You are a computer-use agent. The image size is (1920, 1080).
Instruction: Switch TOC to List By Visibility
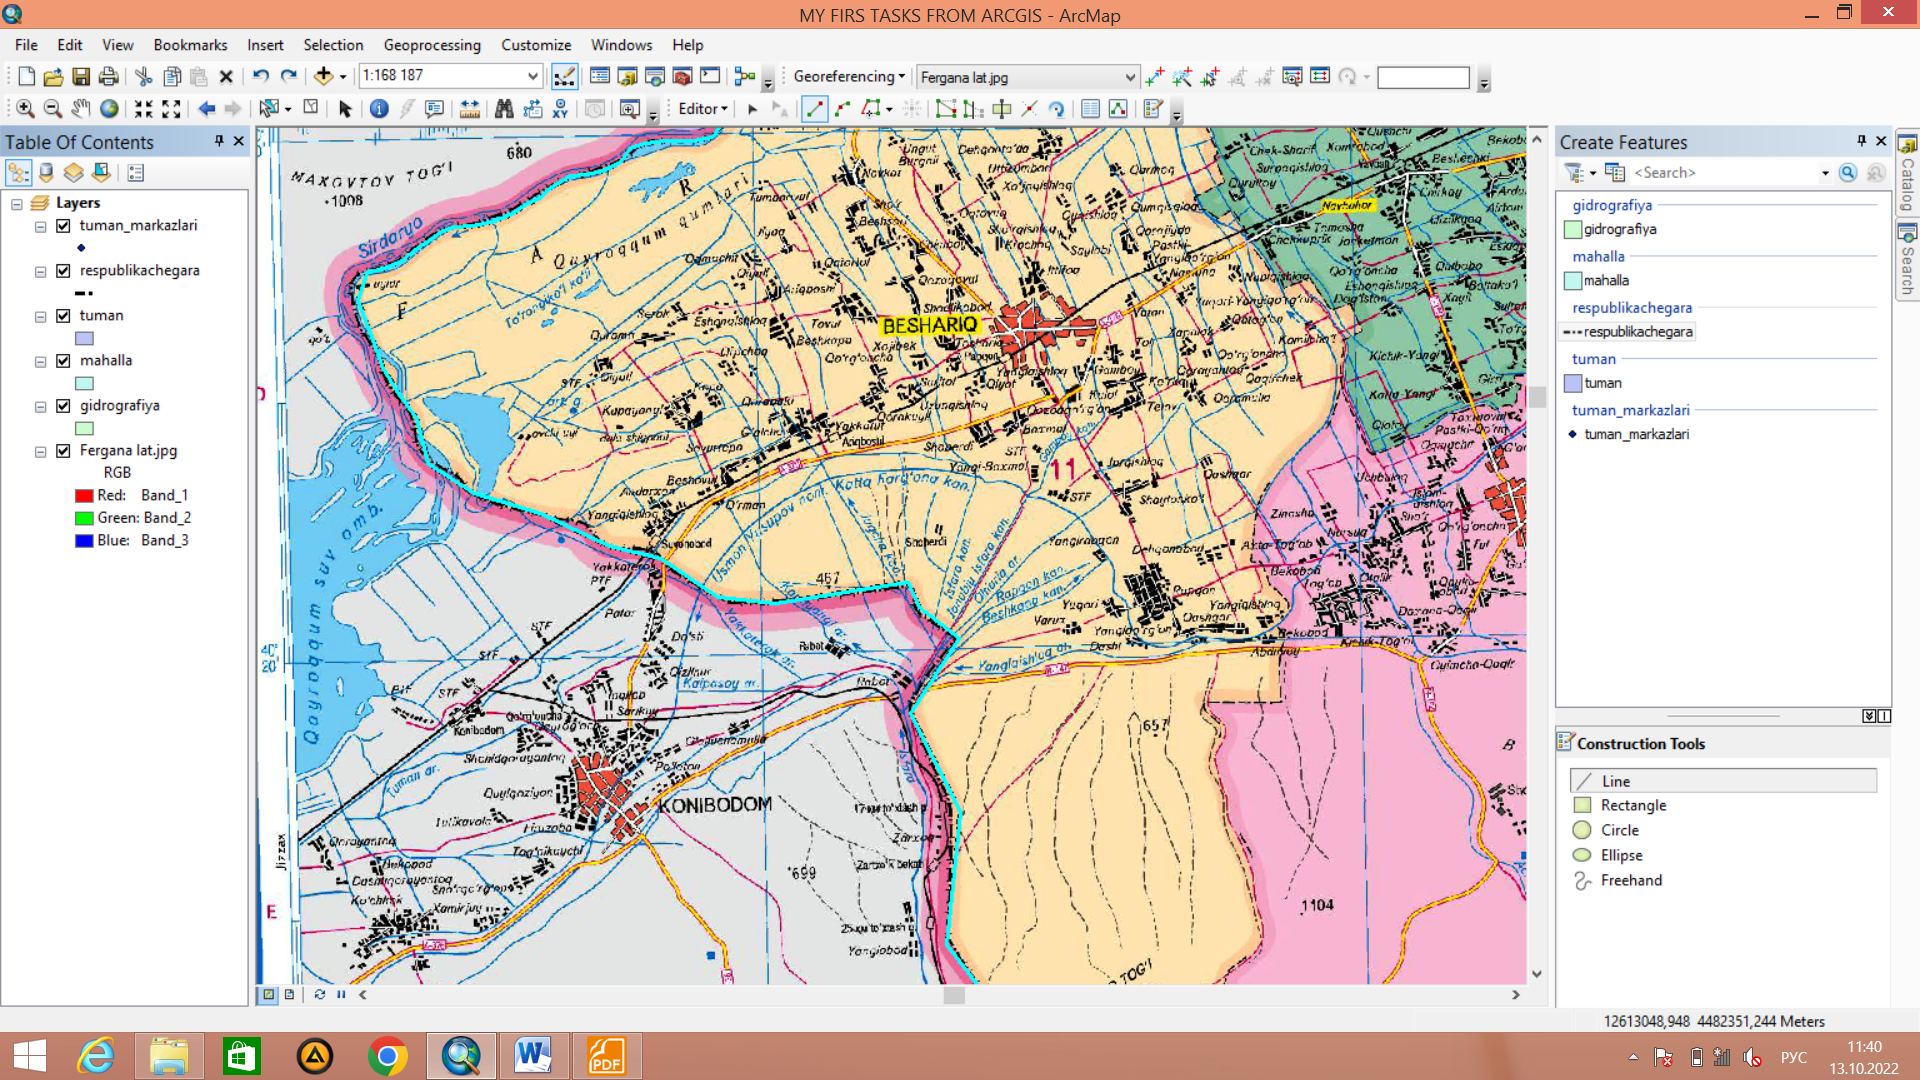point(74,173)
